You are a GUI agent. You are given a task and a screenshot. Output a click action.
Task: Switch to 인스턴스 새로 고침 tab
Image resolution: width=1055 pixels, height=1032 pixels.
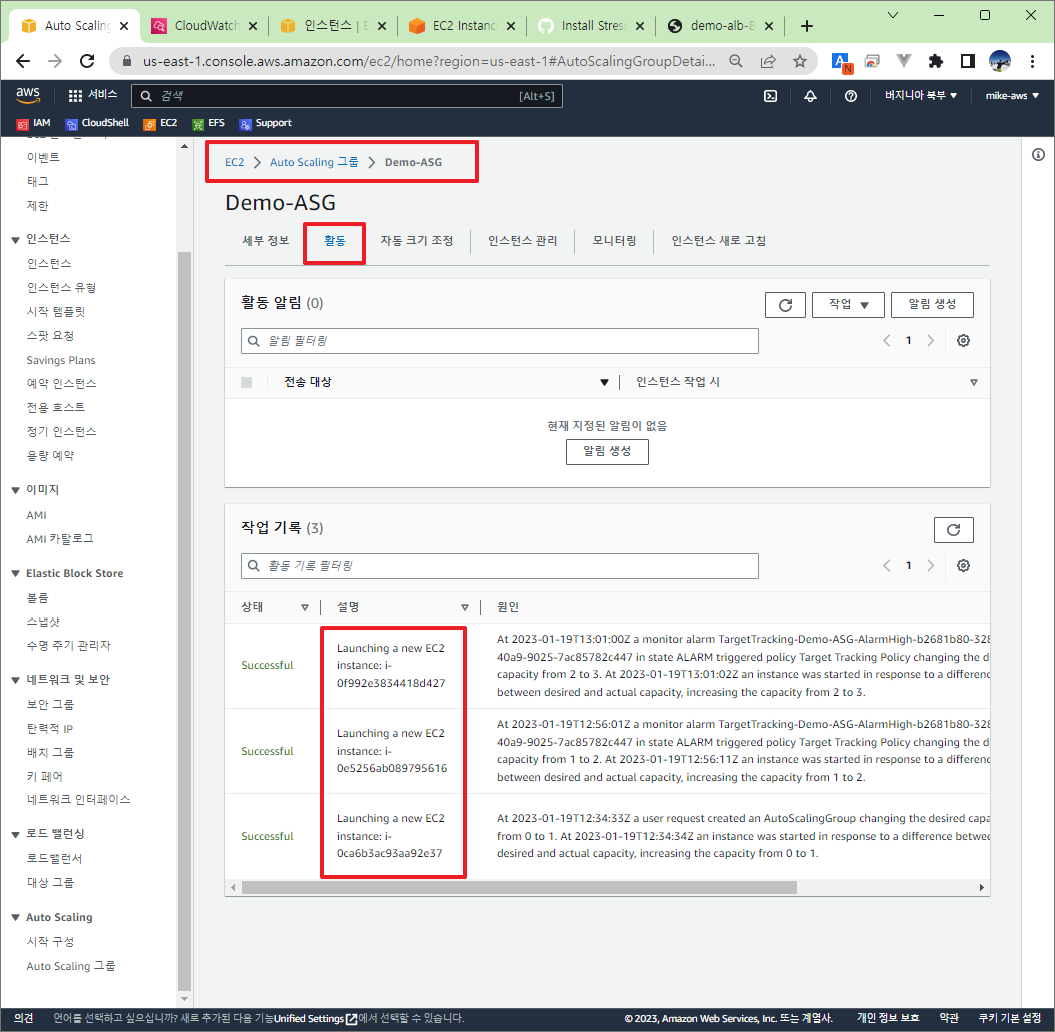(718, 241)
